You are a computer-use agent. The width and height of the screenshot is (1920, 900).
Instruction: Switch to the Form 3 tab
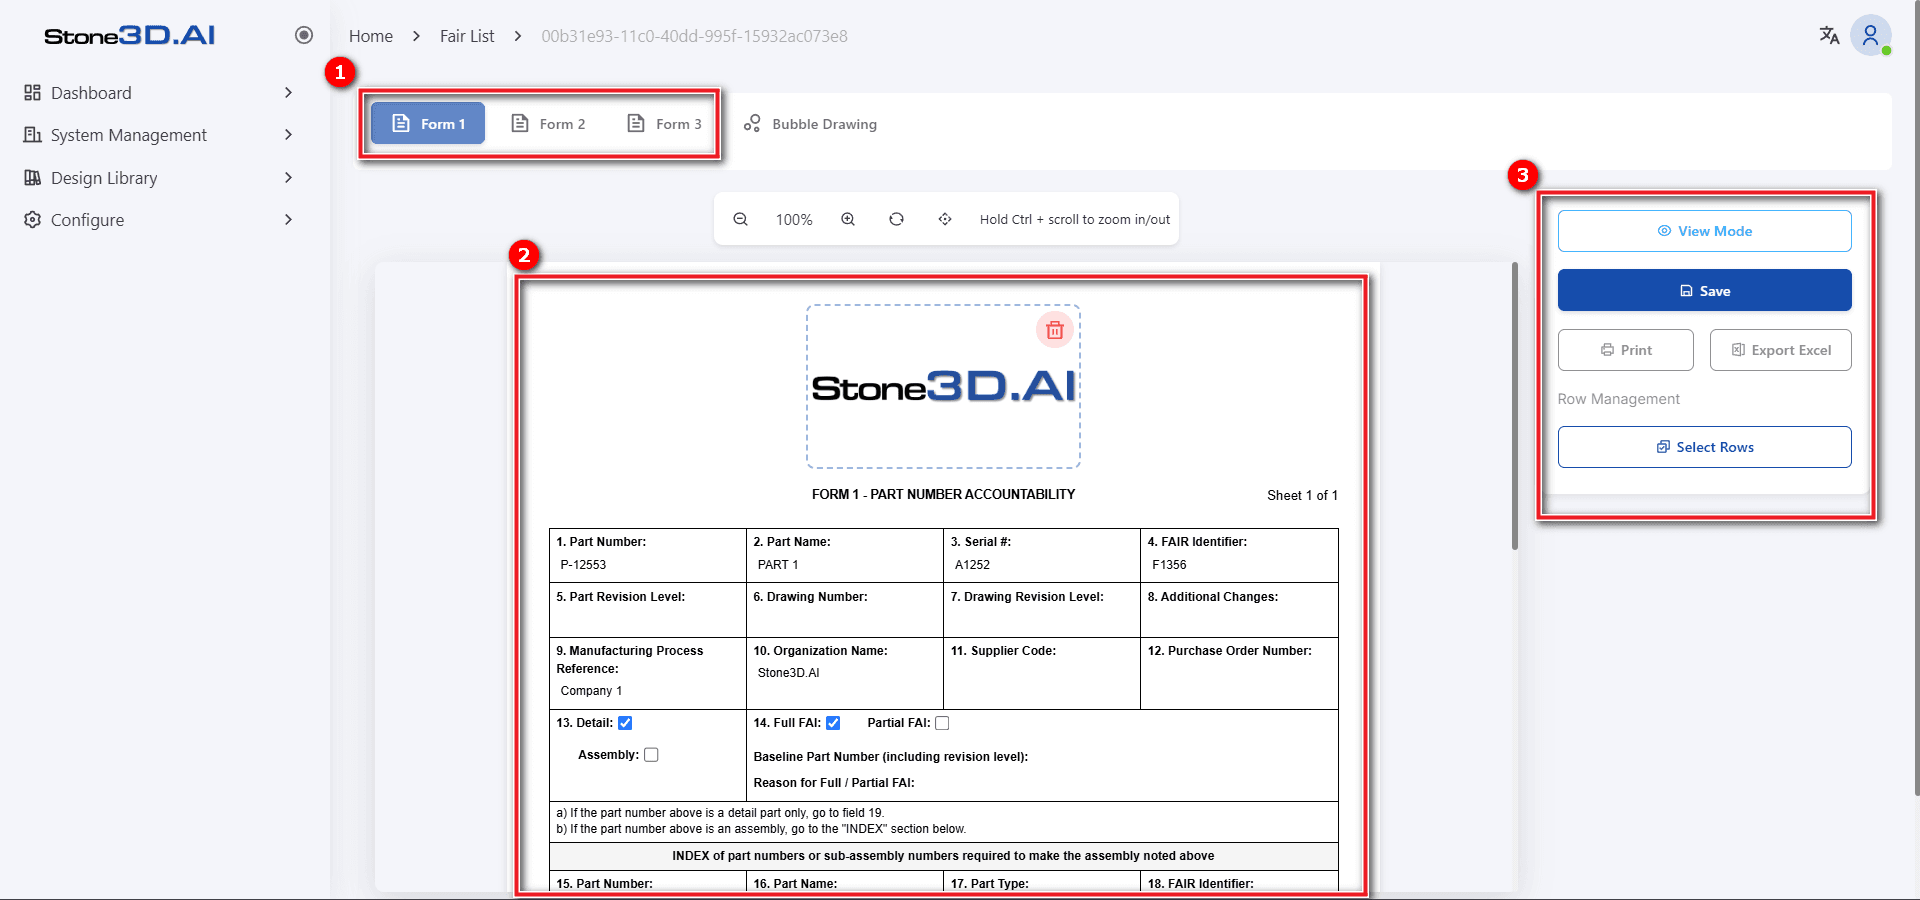664,124
